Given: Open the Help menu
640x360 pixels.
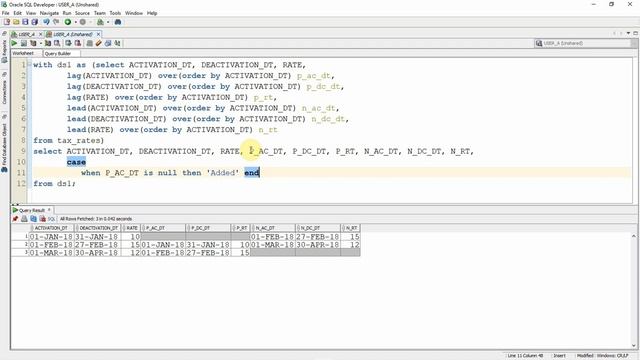Looking at the screenshot, I should [x=152, y=13].
